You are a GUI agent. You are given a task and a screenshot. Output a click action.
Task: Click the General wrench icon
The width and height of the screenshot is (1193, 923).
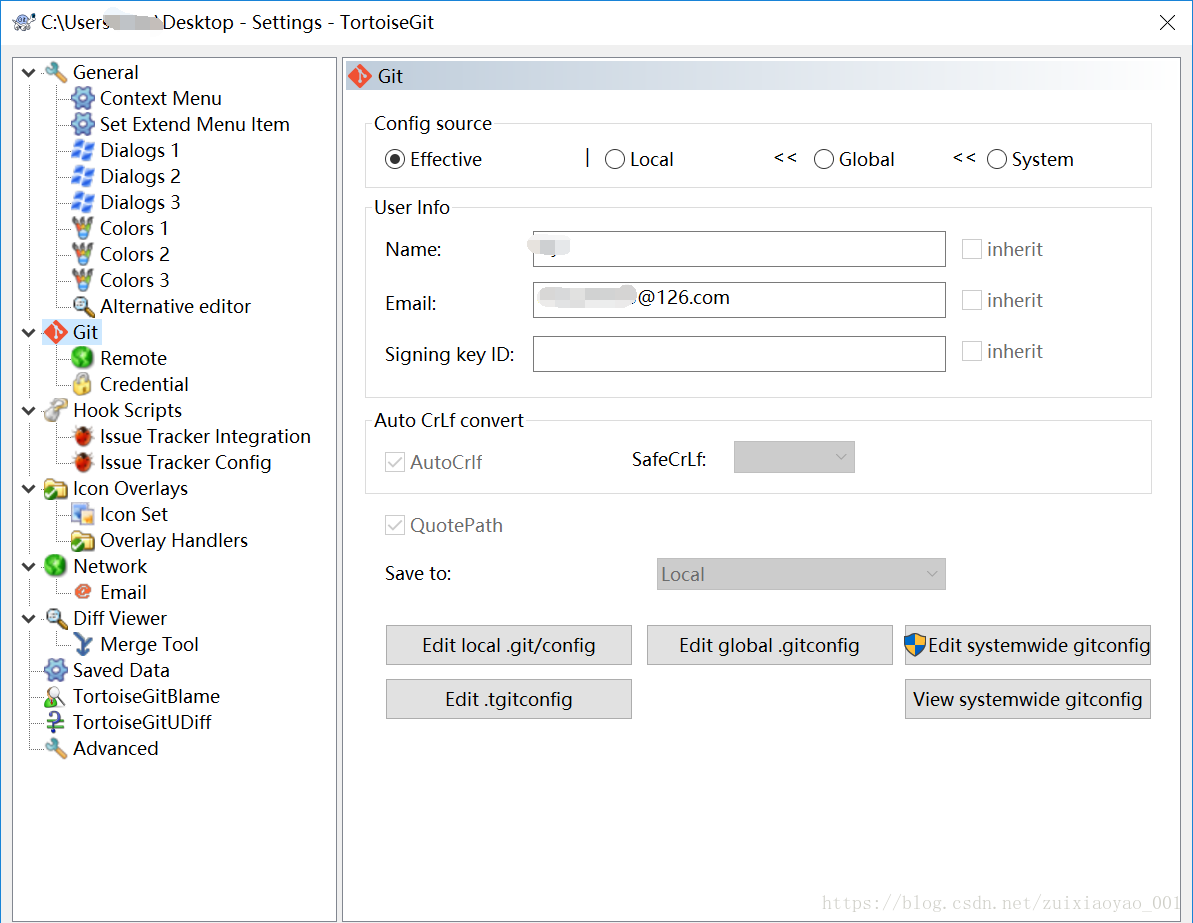56,72
